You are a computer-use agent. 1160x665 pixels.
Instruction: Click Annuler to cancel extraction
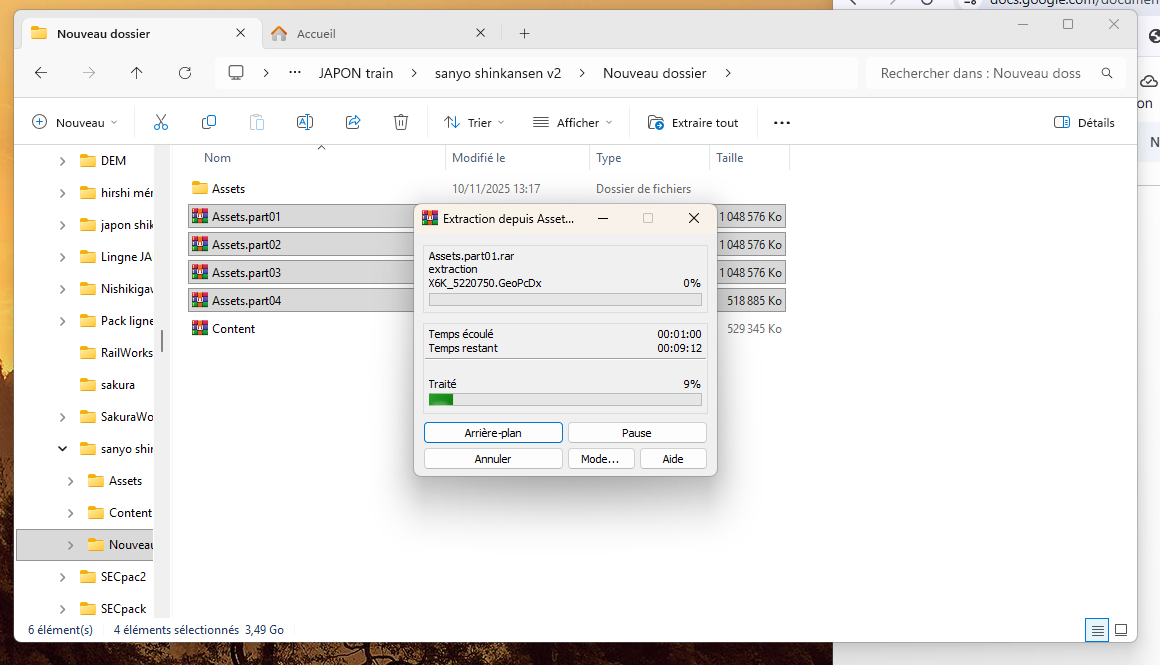[493, 459]
